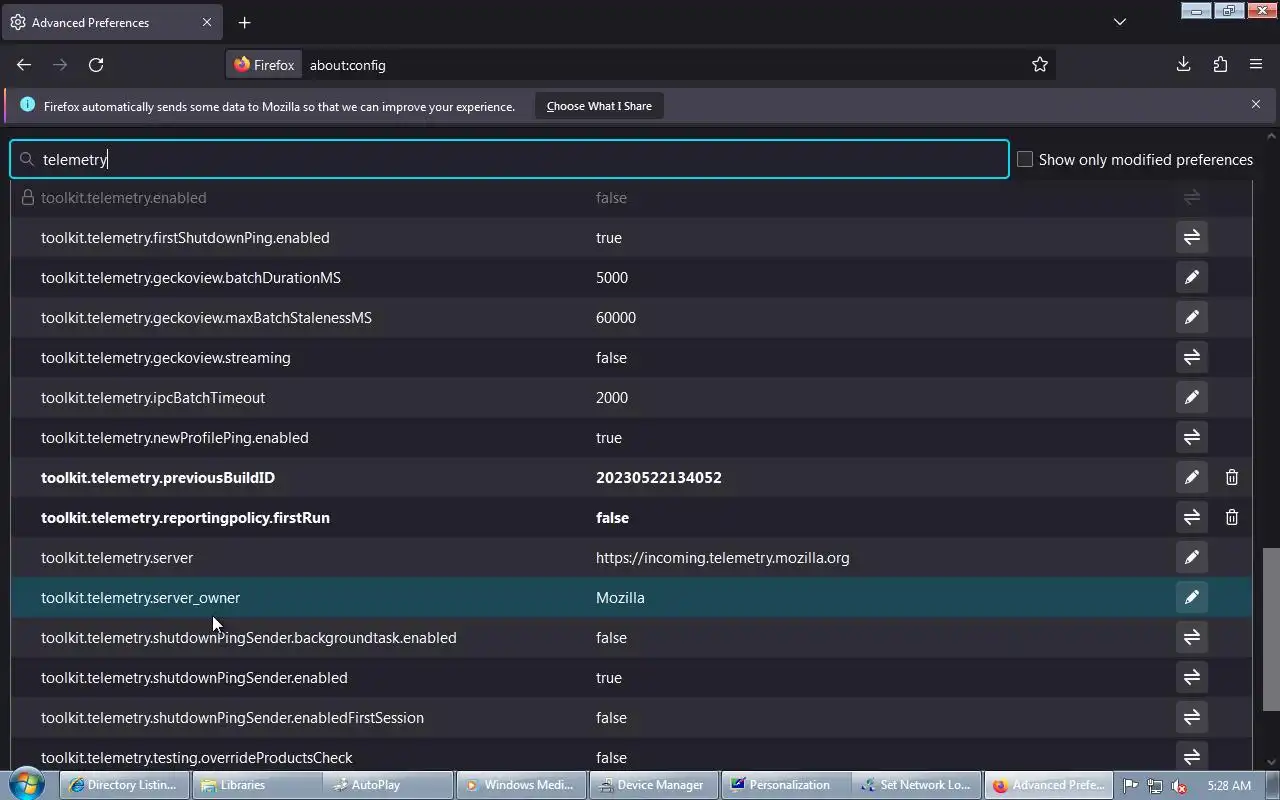1280x800 pixels.
Task: Reload the current page
Action: (x=96, y=64)
